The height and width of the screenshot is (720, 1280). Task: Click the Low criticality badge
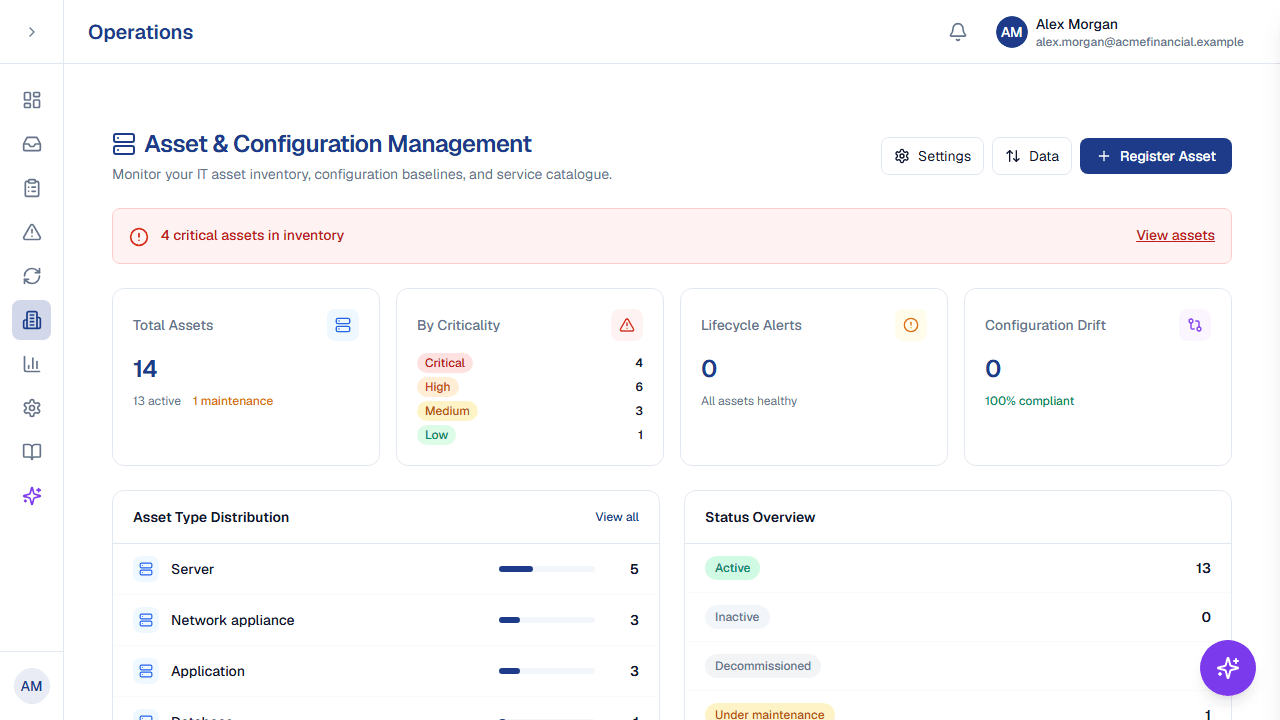click(436, 435)
